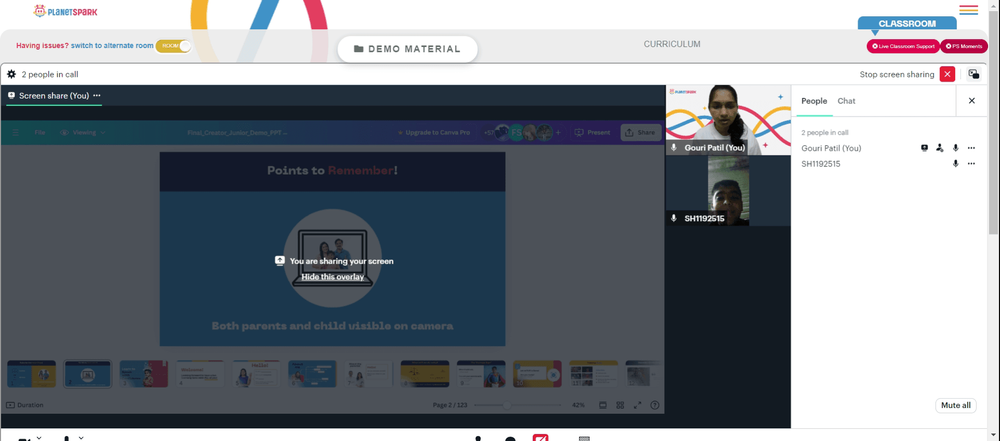Screen dimensions: 1000x441
Task: Click the Canva Share button
Action: (x=640, y=133)
